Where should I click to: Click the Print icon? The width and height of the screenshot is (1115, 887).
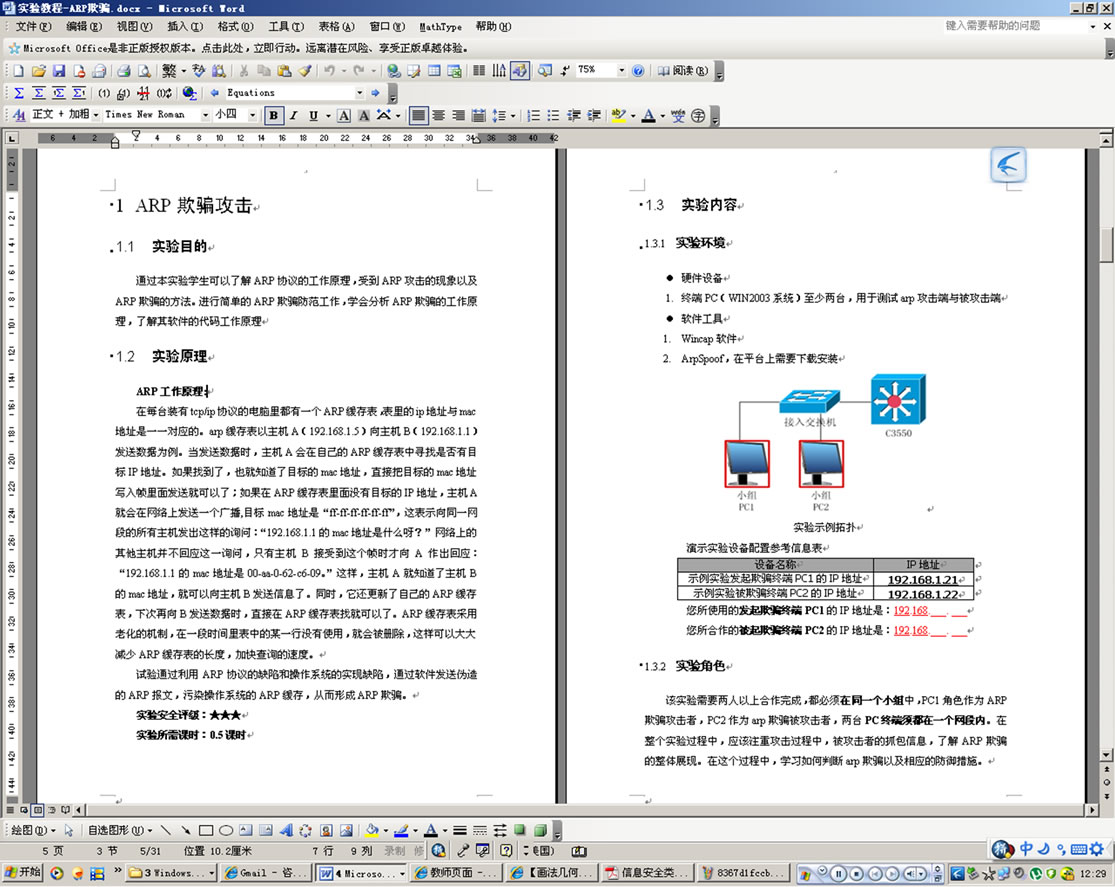click(x=124, y=71)
